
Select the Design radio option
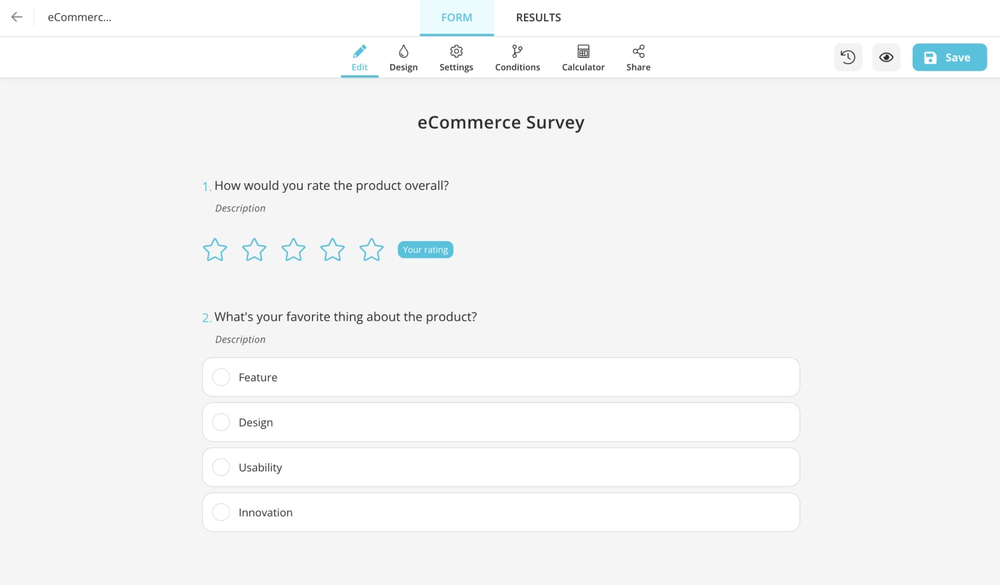(x=221, y=422)
